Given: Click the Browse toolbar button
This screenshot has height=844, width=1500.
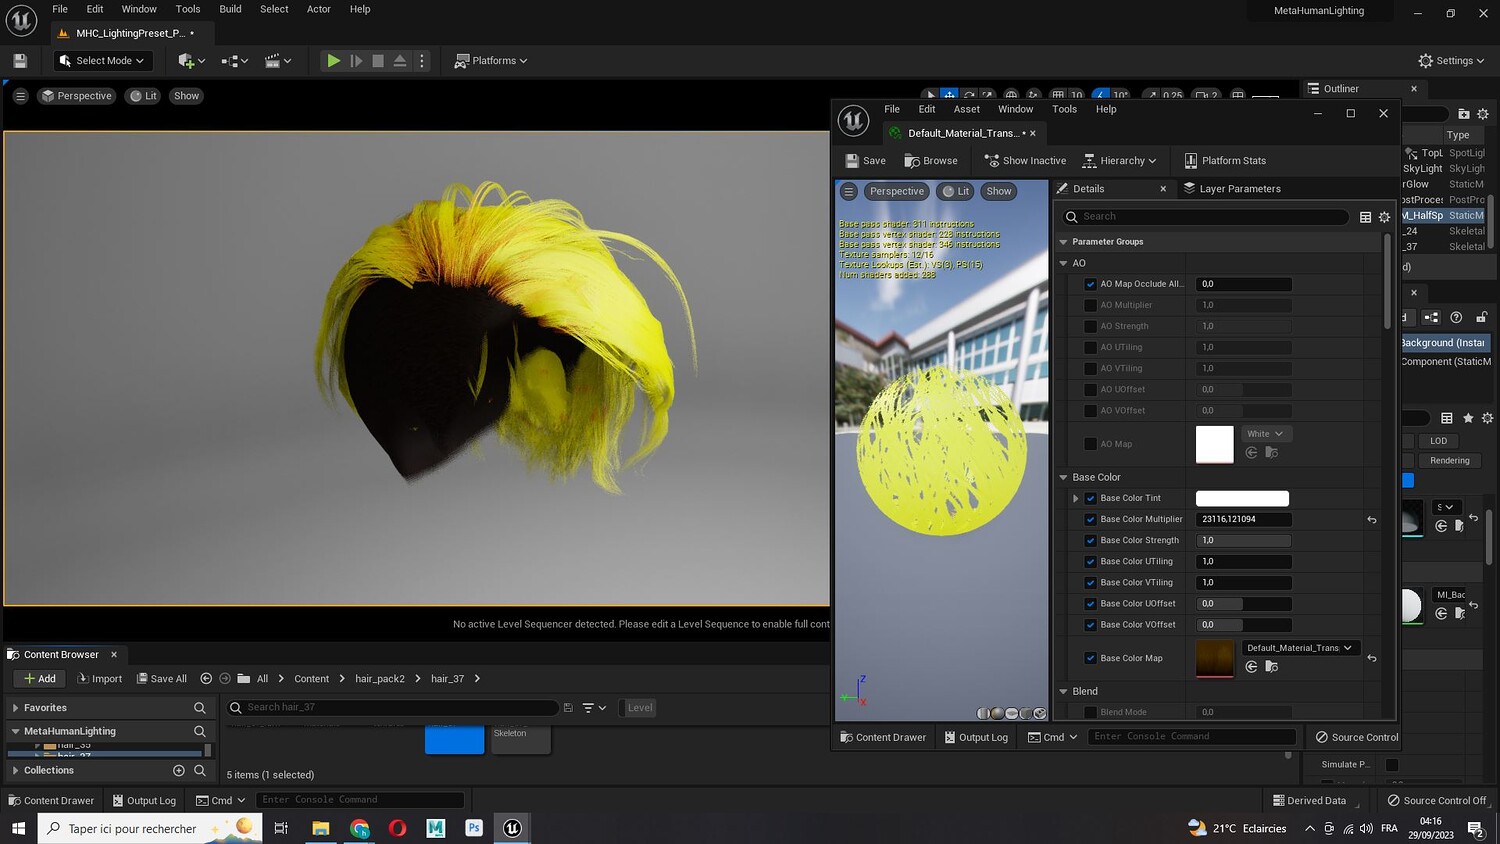Looking at the screenshot, I should tap(931, 161).
